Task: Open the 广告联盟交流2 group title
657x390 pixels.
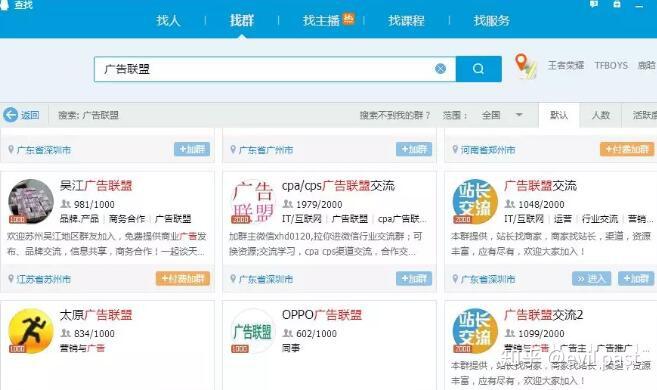Action: point(543,315)
